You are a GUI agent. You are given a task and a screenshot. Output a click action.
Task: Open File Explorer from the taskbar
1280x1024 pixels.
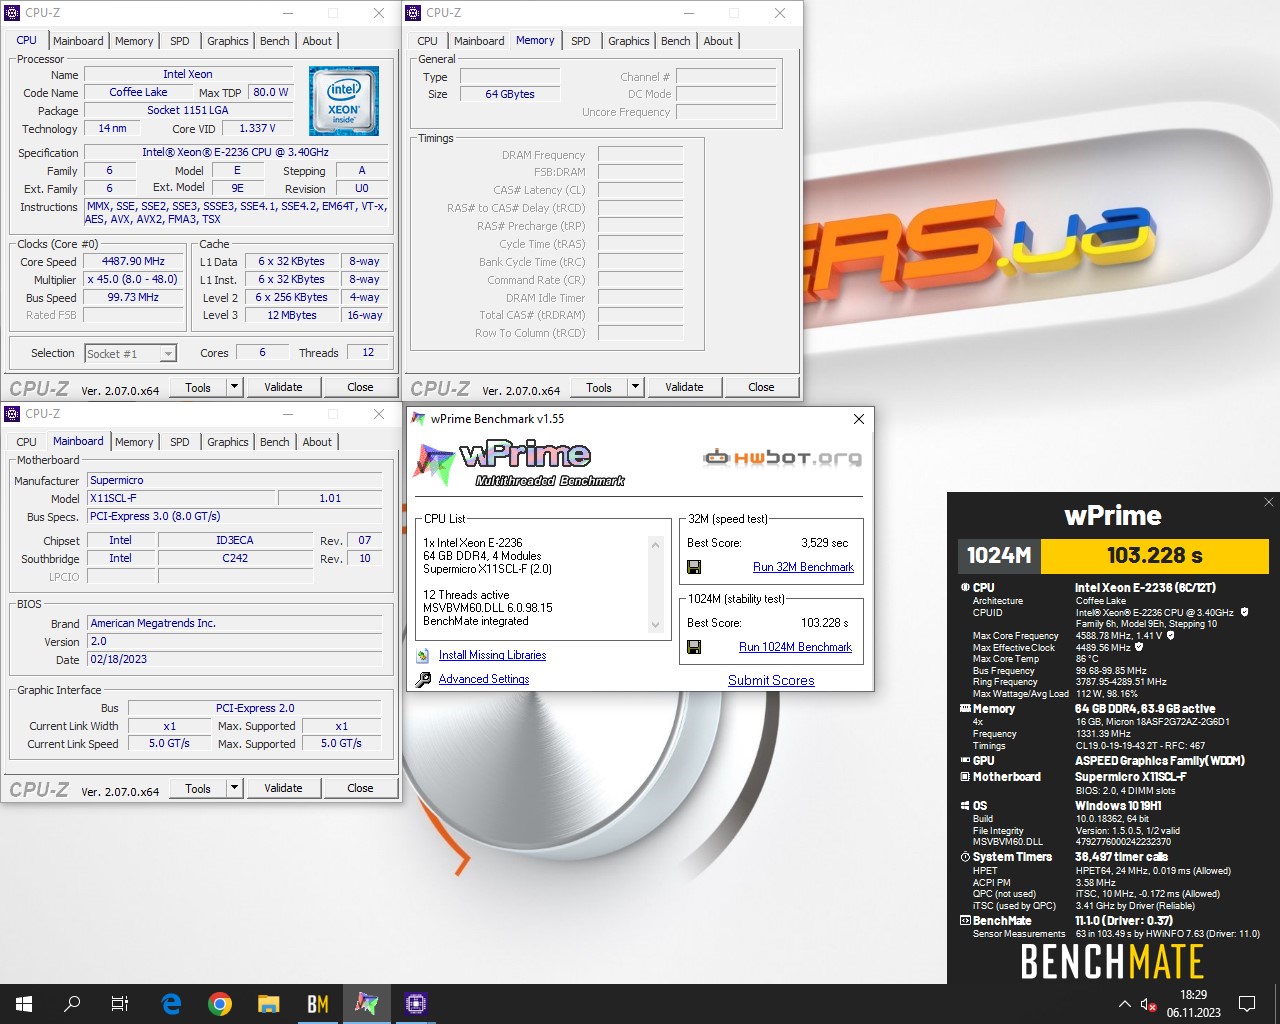pos(268,1004)
